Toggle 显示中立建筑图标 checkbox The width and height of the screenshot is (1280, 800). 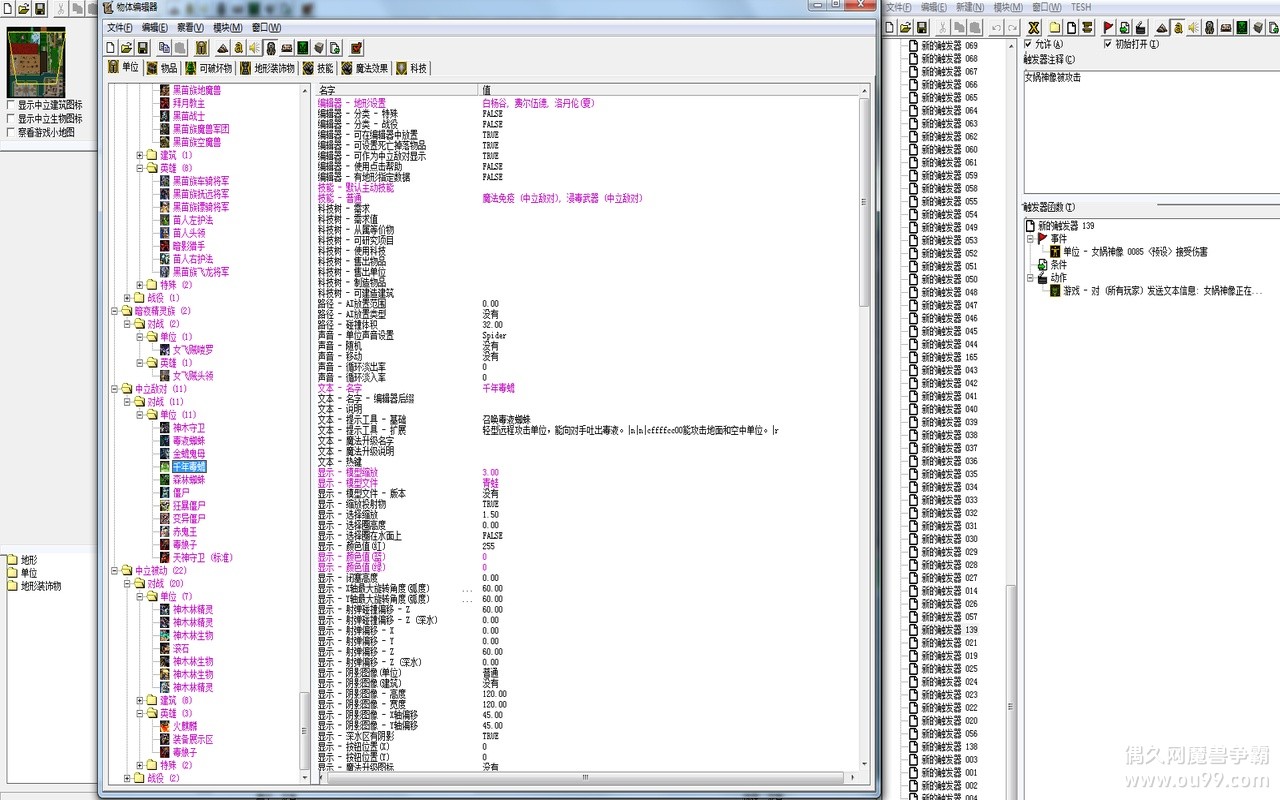(11, 105)
